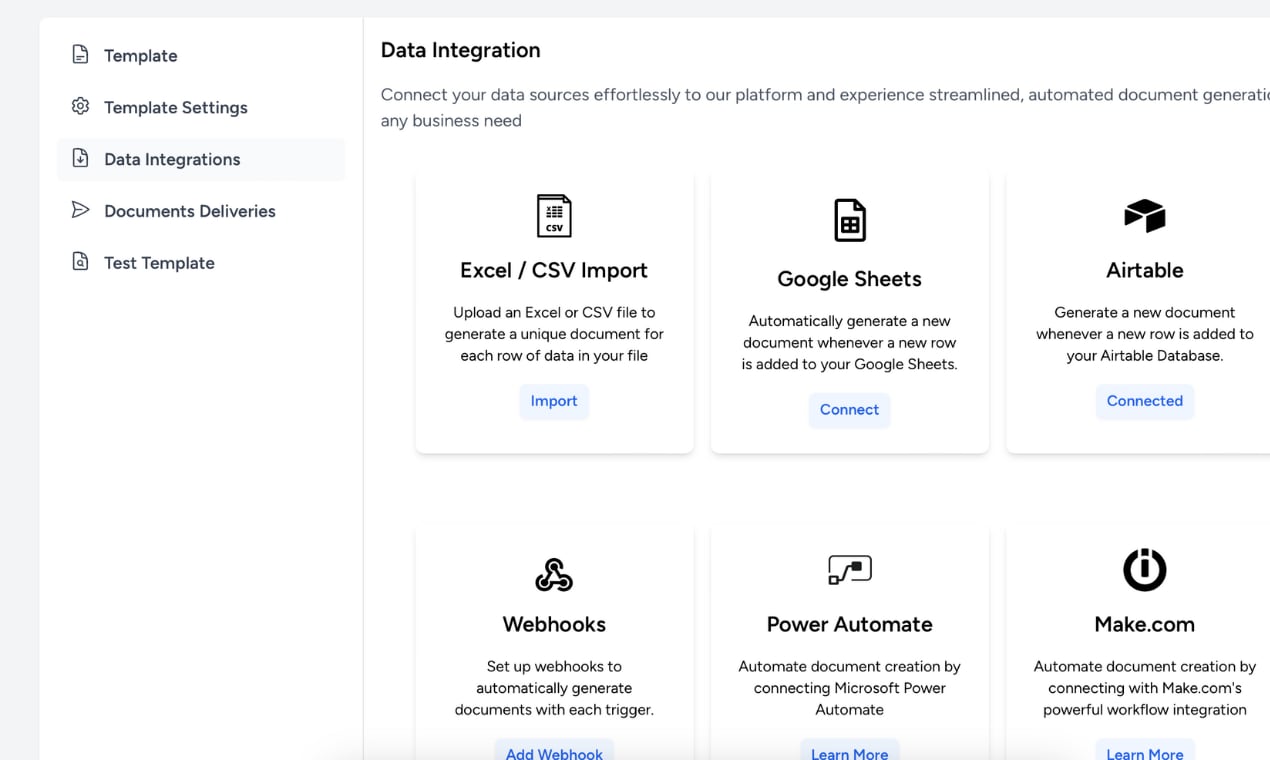The width and height of the screenshot is (1270, 760).
Task: Click the Google Sheets spreadsheet icon
Action: pos(849,220)
